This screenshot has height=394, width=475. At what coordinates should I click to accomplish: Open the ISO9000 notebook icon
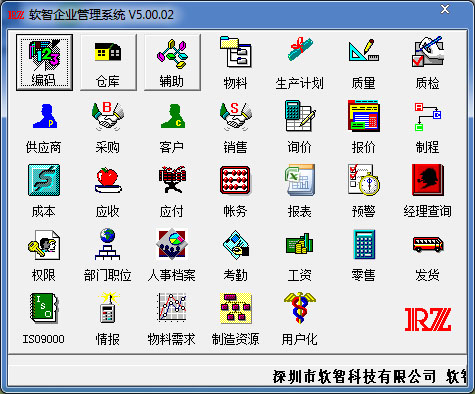click(x=44, y=319)
